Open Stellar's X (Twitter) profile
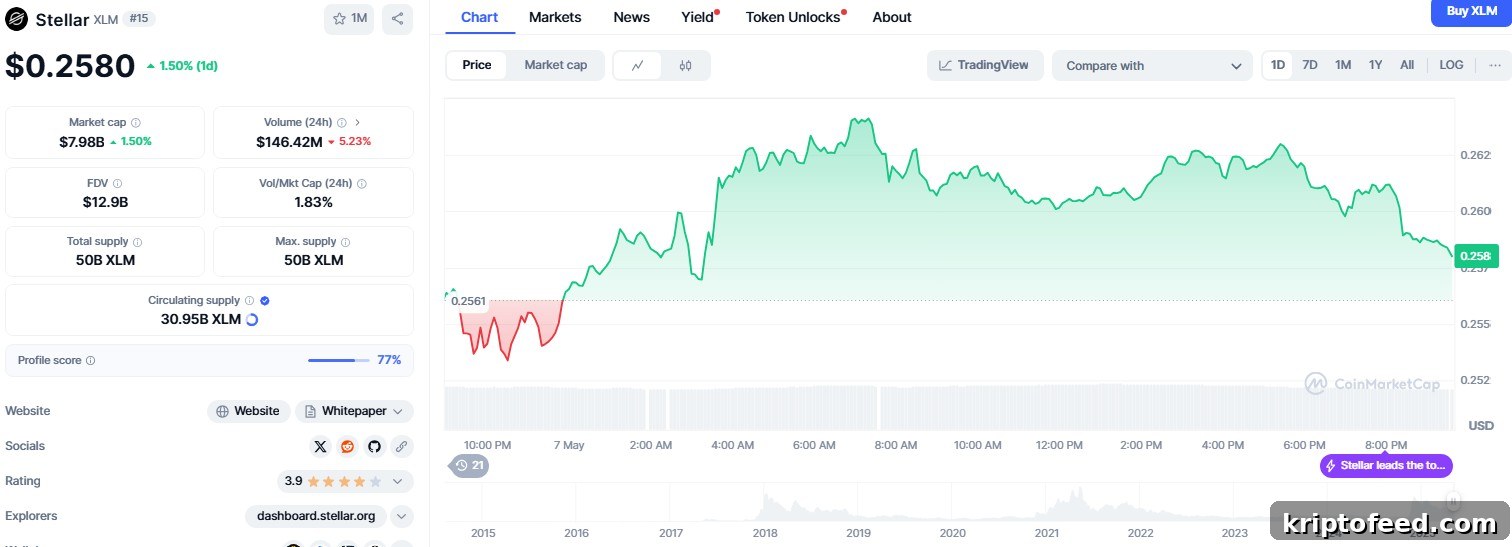Image resolution: width=1512 pixels, height=547 pixels. tap(320, 446)
